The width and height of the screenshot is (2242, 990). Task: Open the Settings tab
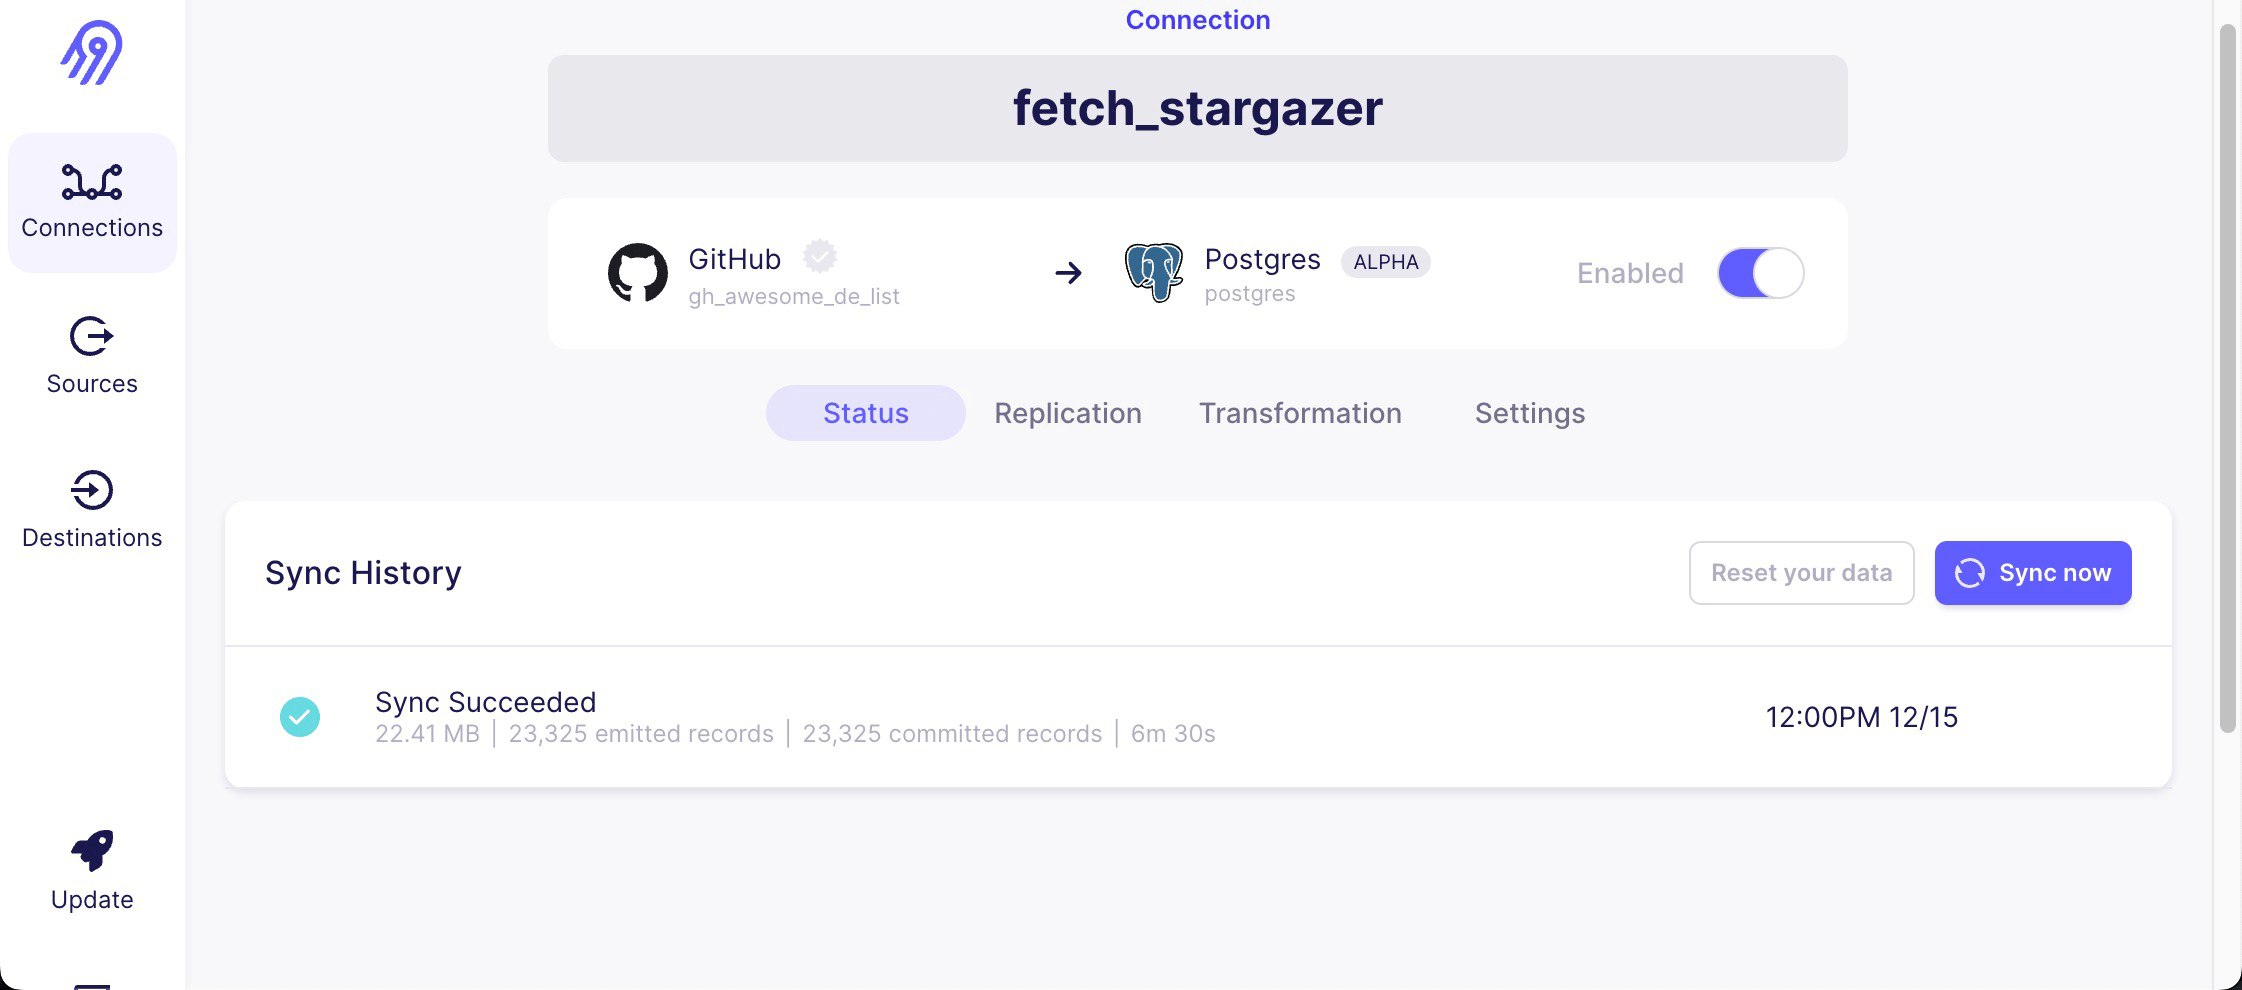pos(1530,413)
